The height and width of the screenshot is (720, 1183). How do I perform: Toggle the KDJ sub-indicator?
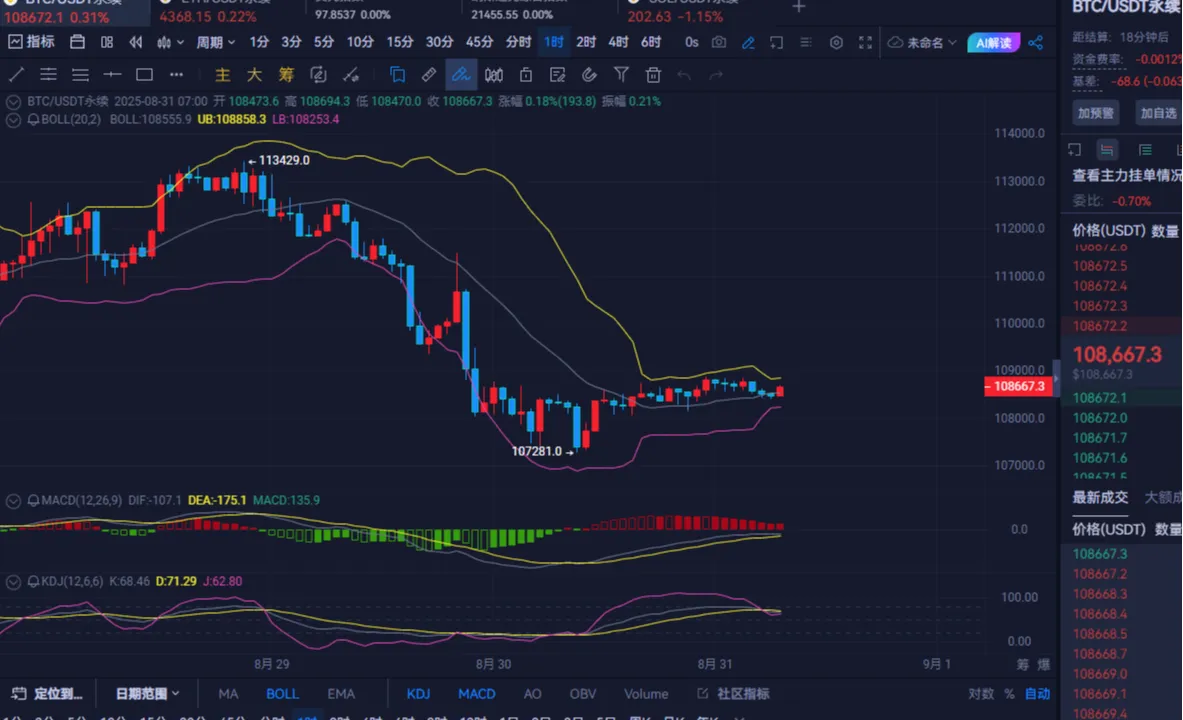pos(419,694)
